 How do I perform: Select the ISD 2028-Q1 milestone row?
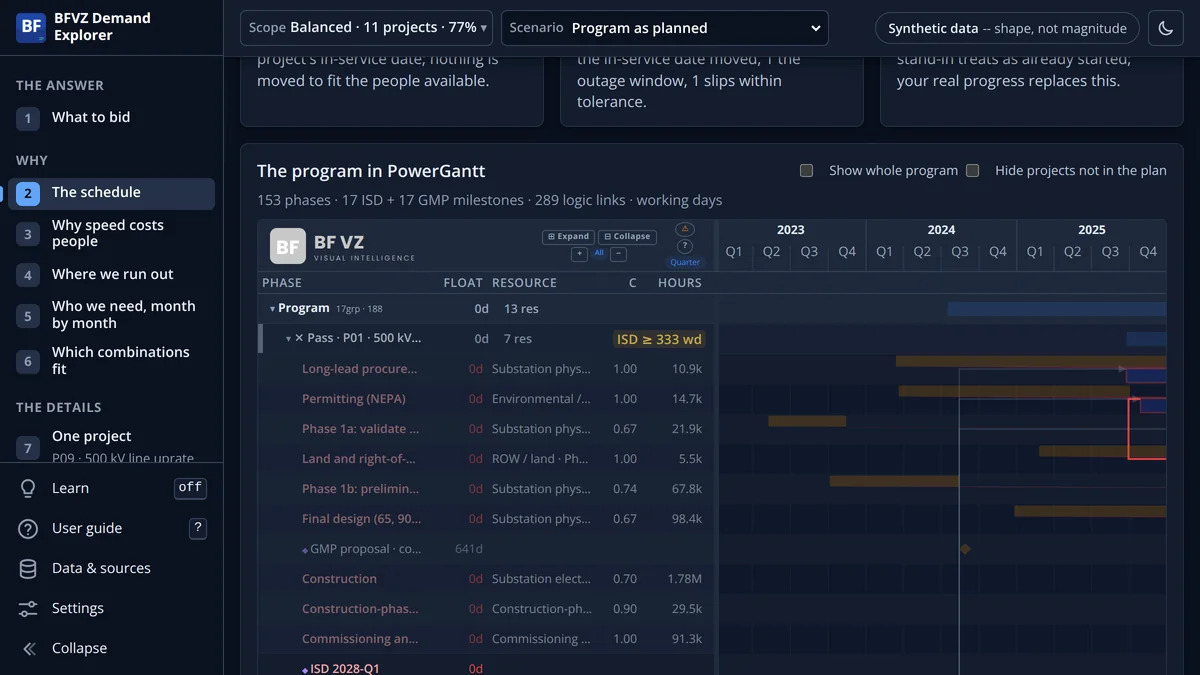487,667
